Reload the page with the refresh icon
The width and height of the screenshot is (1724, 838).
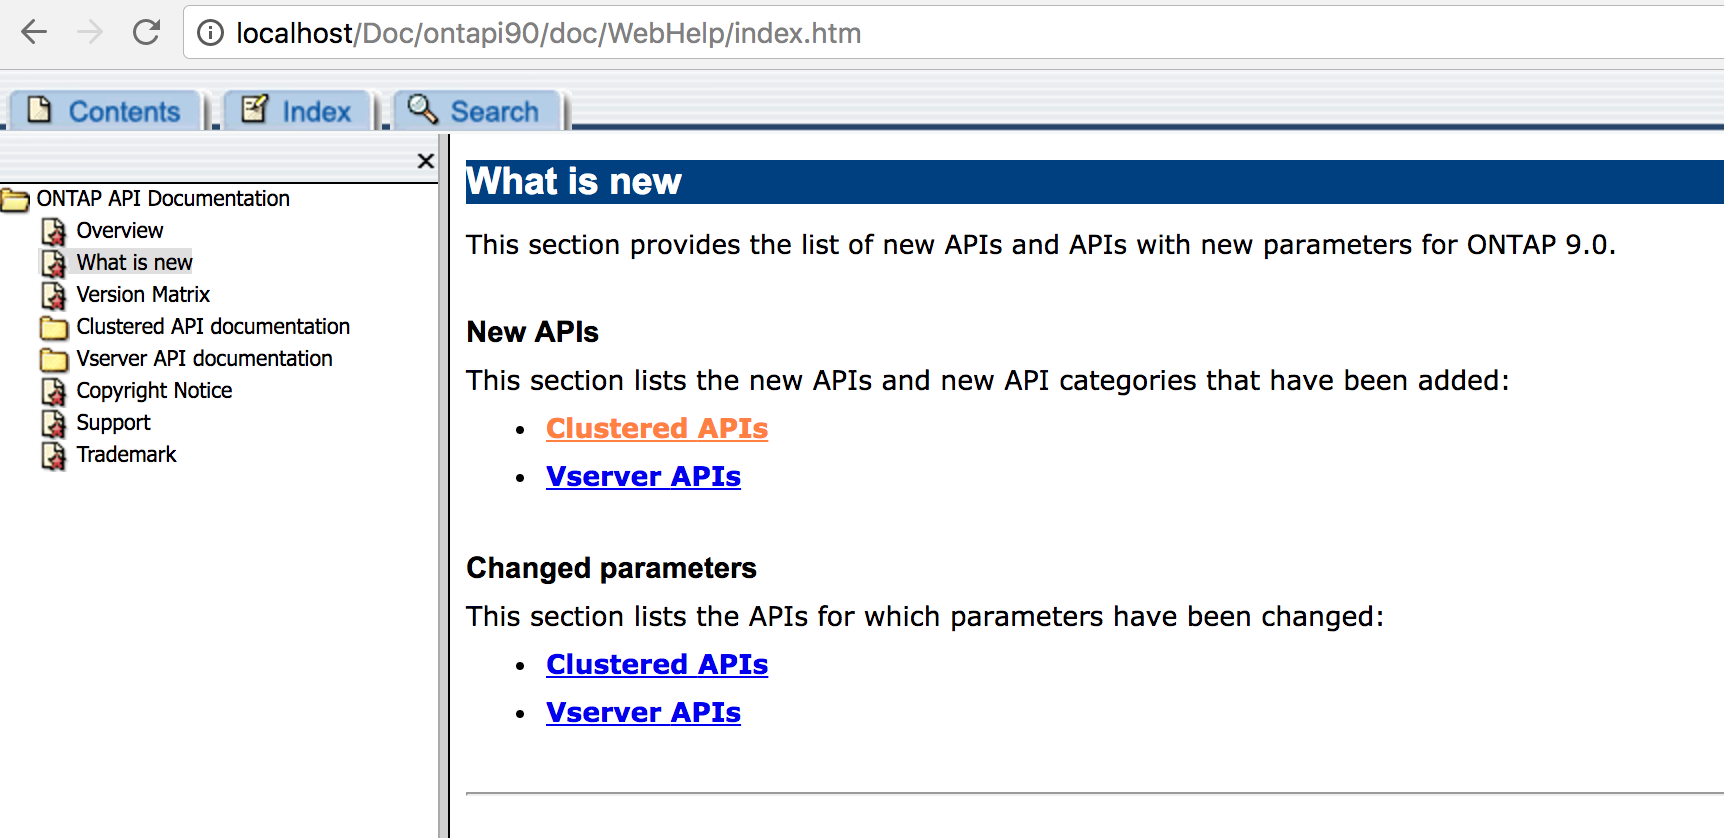[147, 33]
